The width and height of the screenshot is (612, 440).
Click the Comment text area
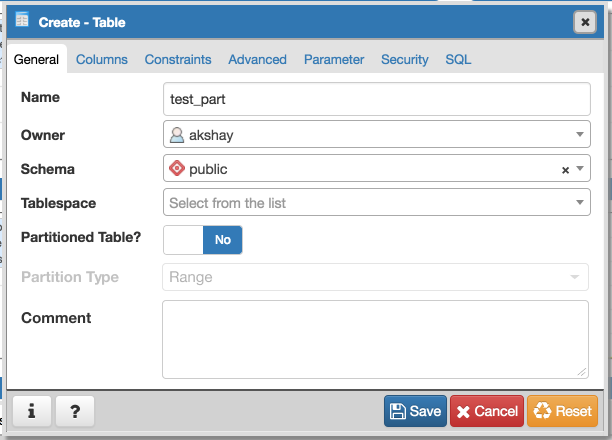click(376, 340)
